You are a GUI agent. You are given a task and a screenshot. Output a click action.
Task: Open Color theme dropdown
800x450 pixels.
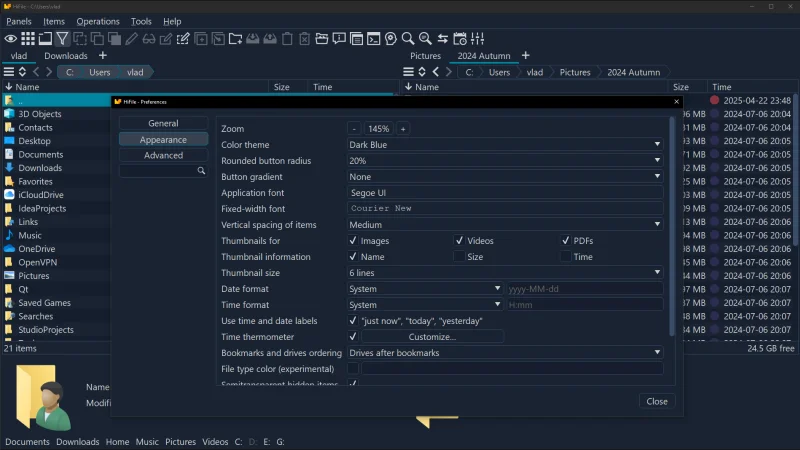point(505,144)
